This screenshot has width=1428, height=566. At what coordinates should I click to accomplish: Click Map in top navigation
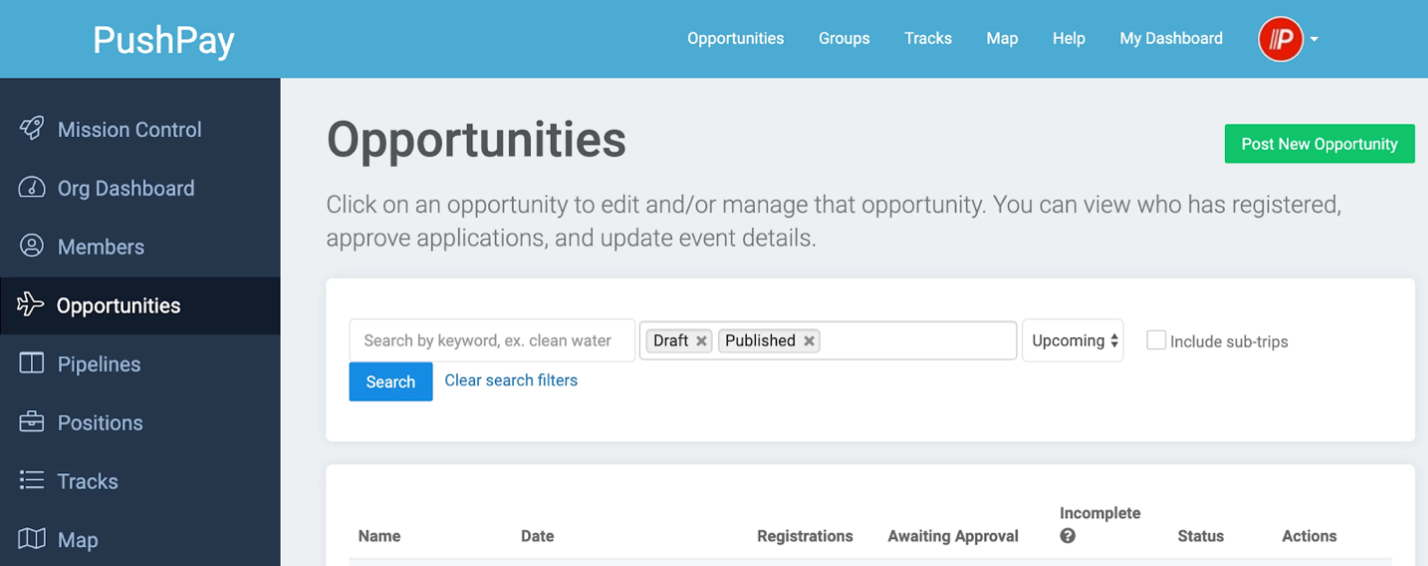click(1002, 39)
